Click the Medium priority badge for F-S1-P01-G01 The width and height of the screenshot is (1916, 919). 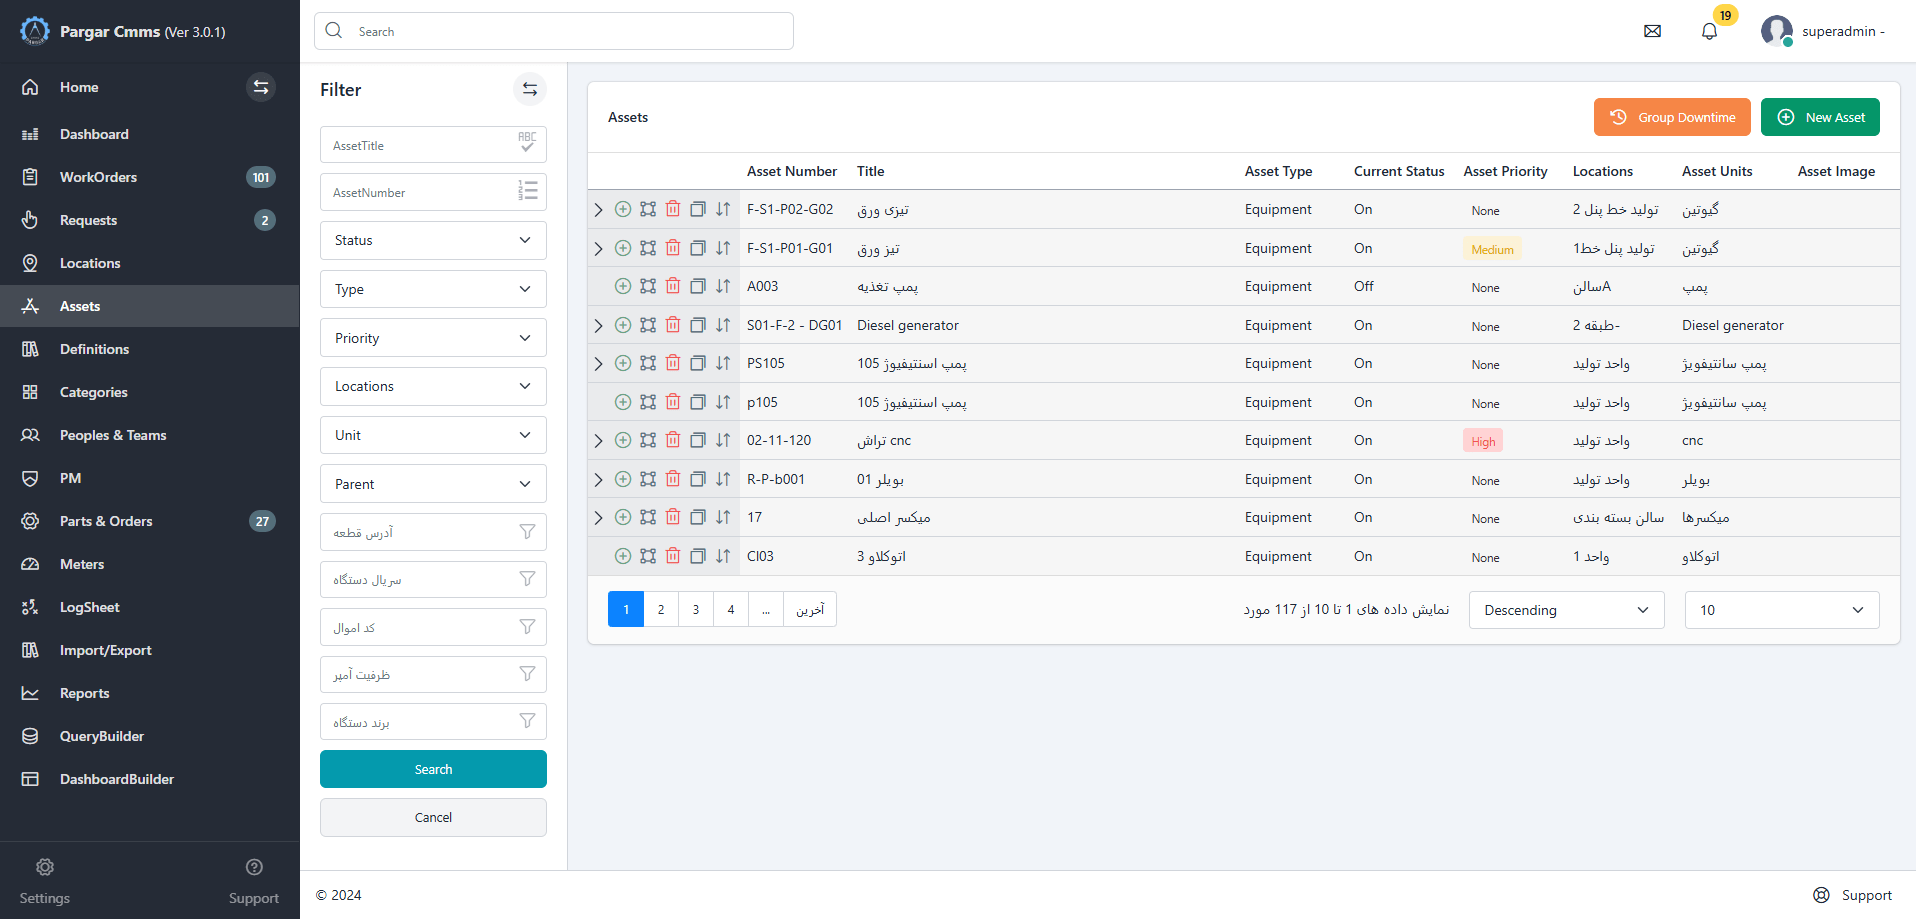(1492, 249)
